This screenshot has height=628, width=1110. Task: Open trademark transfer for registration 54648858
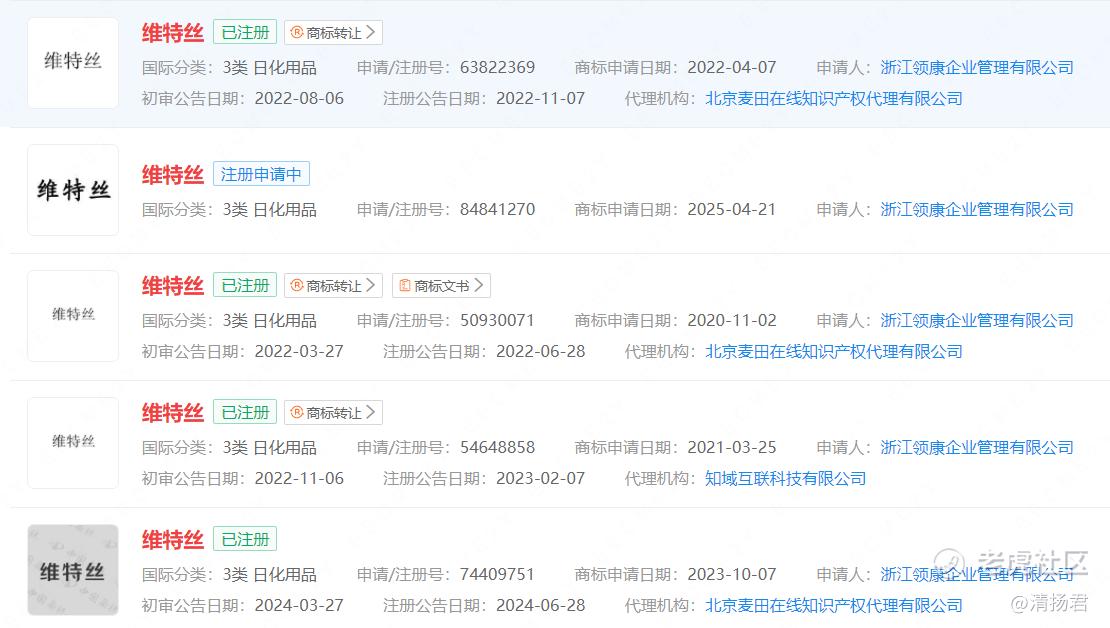[x=333, y=412]
